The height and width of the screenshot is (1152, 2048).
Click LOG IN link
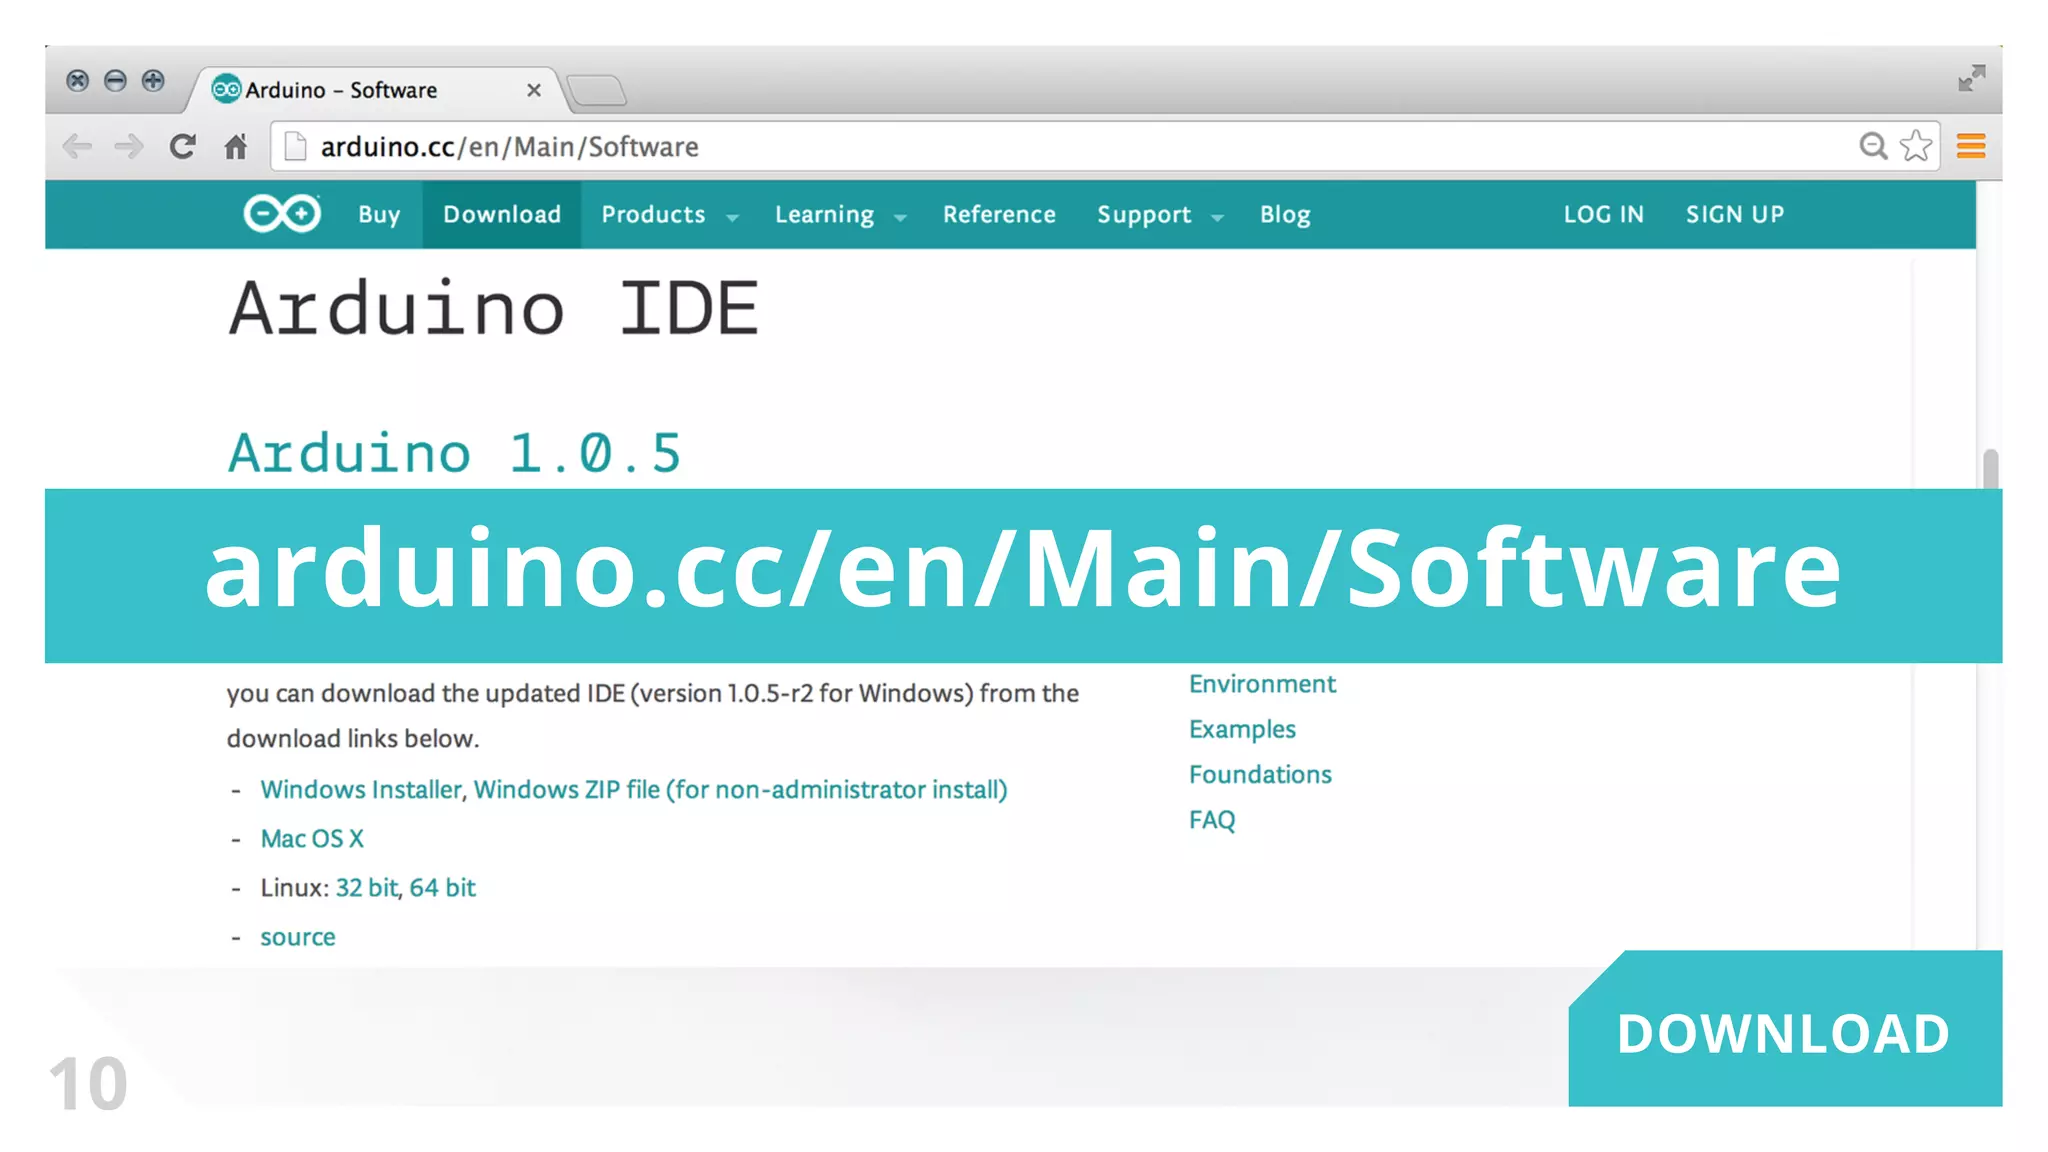(x=1604, y=214)
